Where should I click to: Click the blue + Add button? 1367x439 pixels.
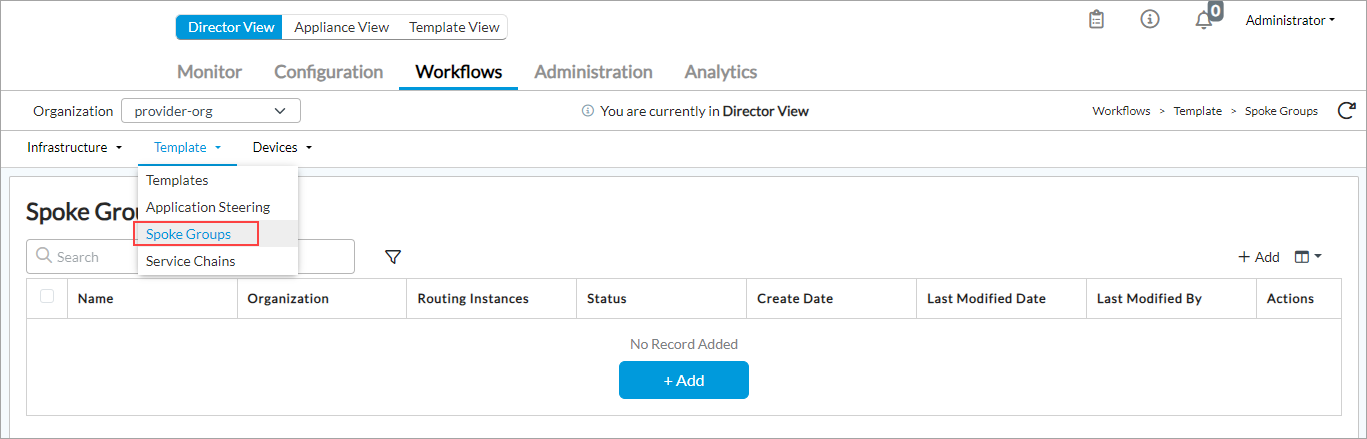683,380
